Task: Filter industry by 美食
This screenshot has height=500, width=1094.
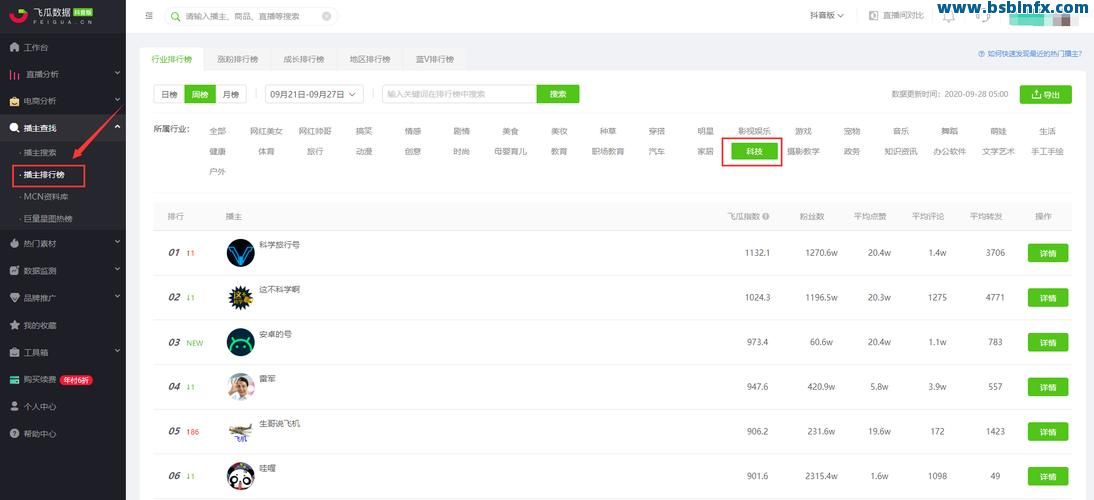Action: 510,131
